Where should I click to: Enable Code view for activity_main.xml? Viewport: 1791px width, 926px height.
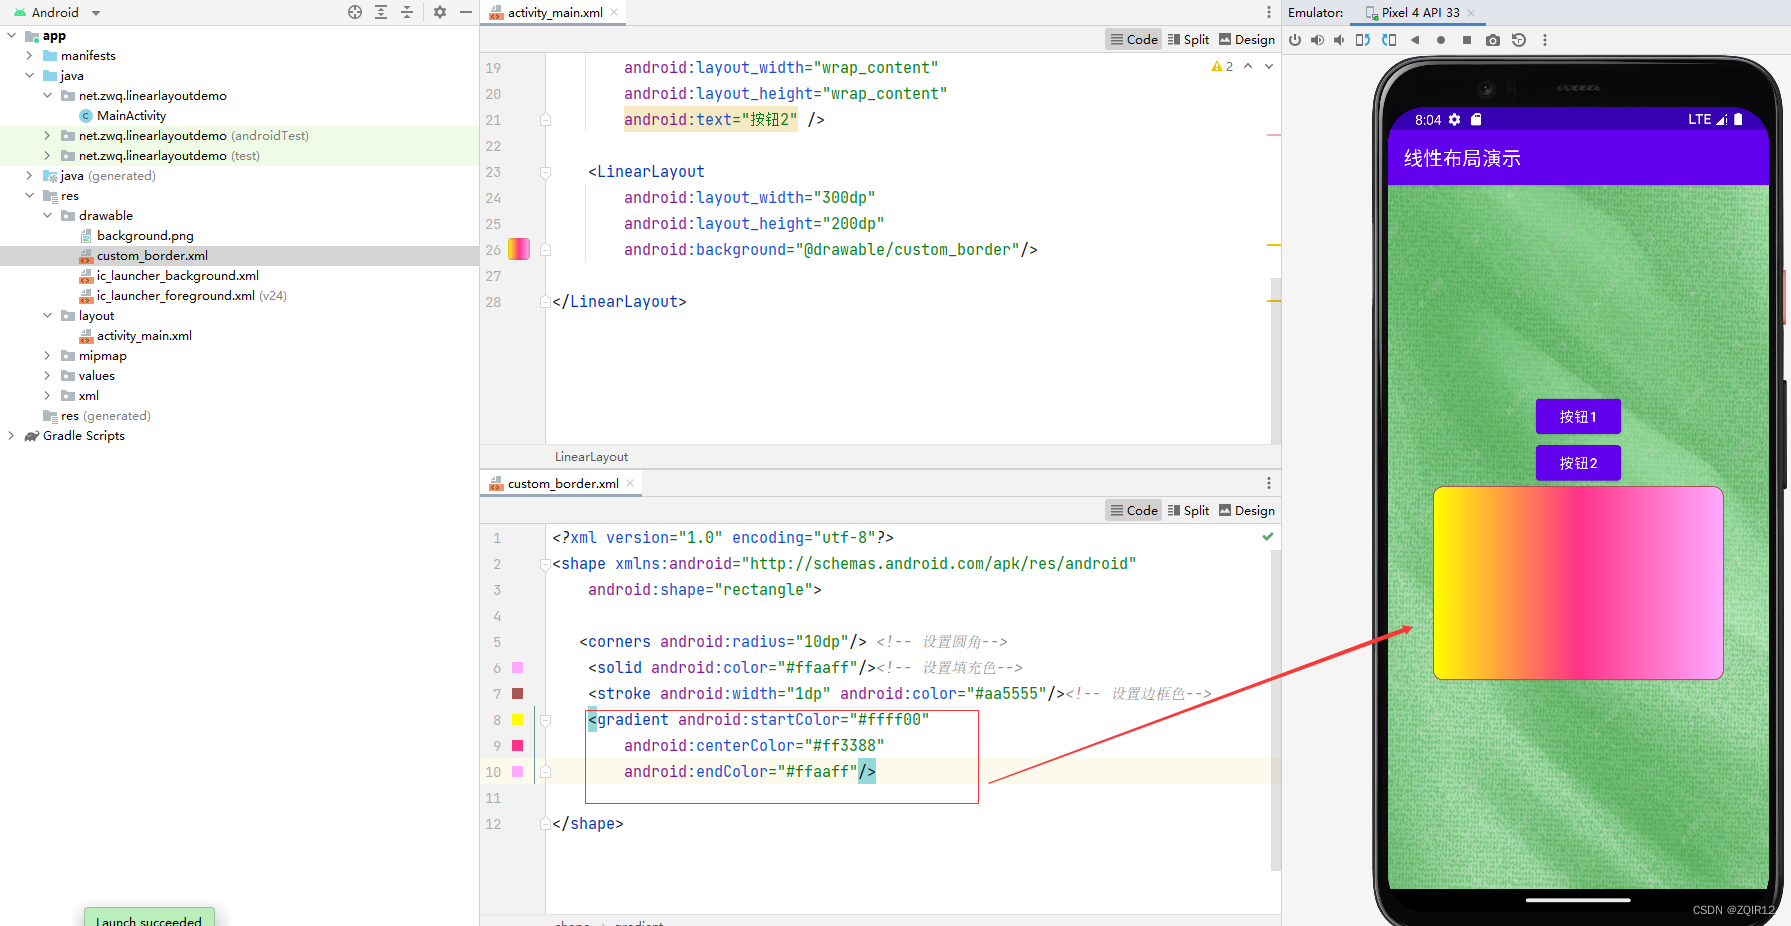(1133, 39)
